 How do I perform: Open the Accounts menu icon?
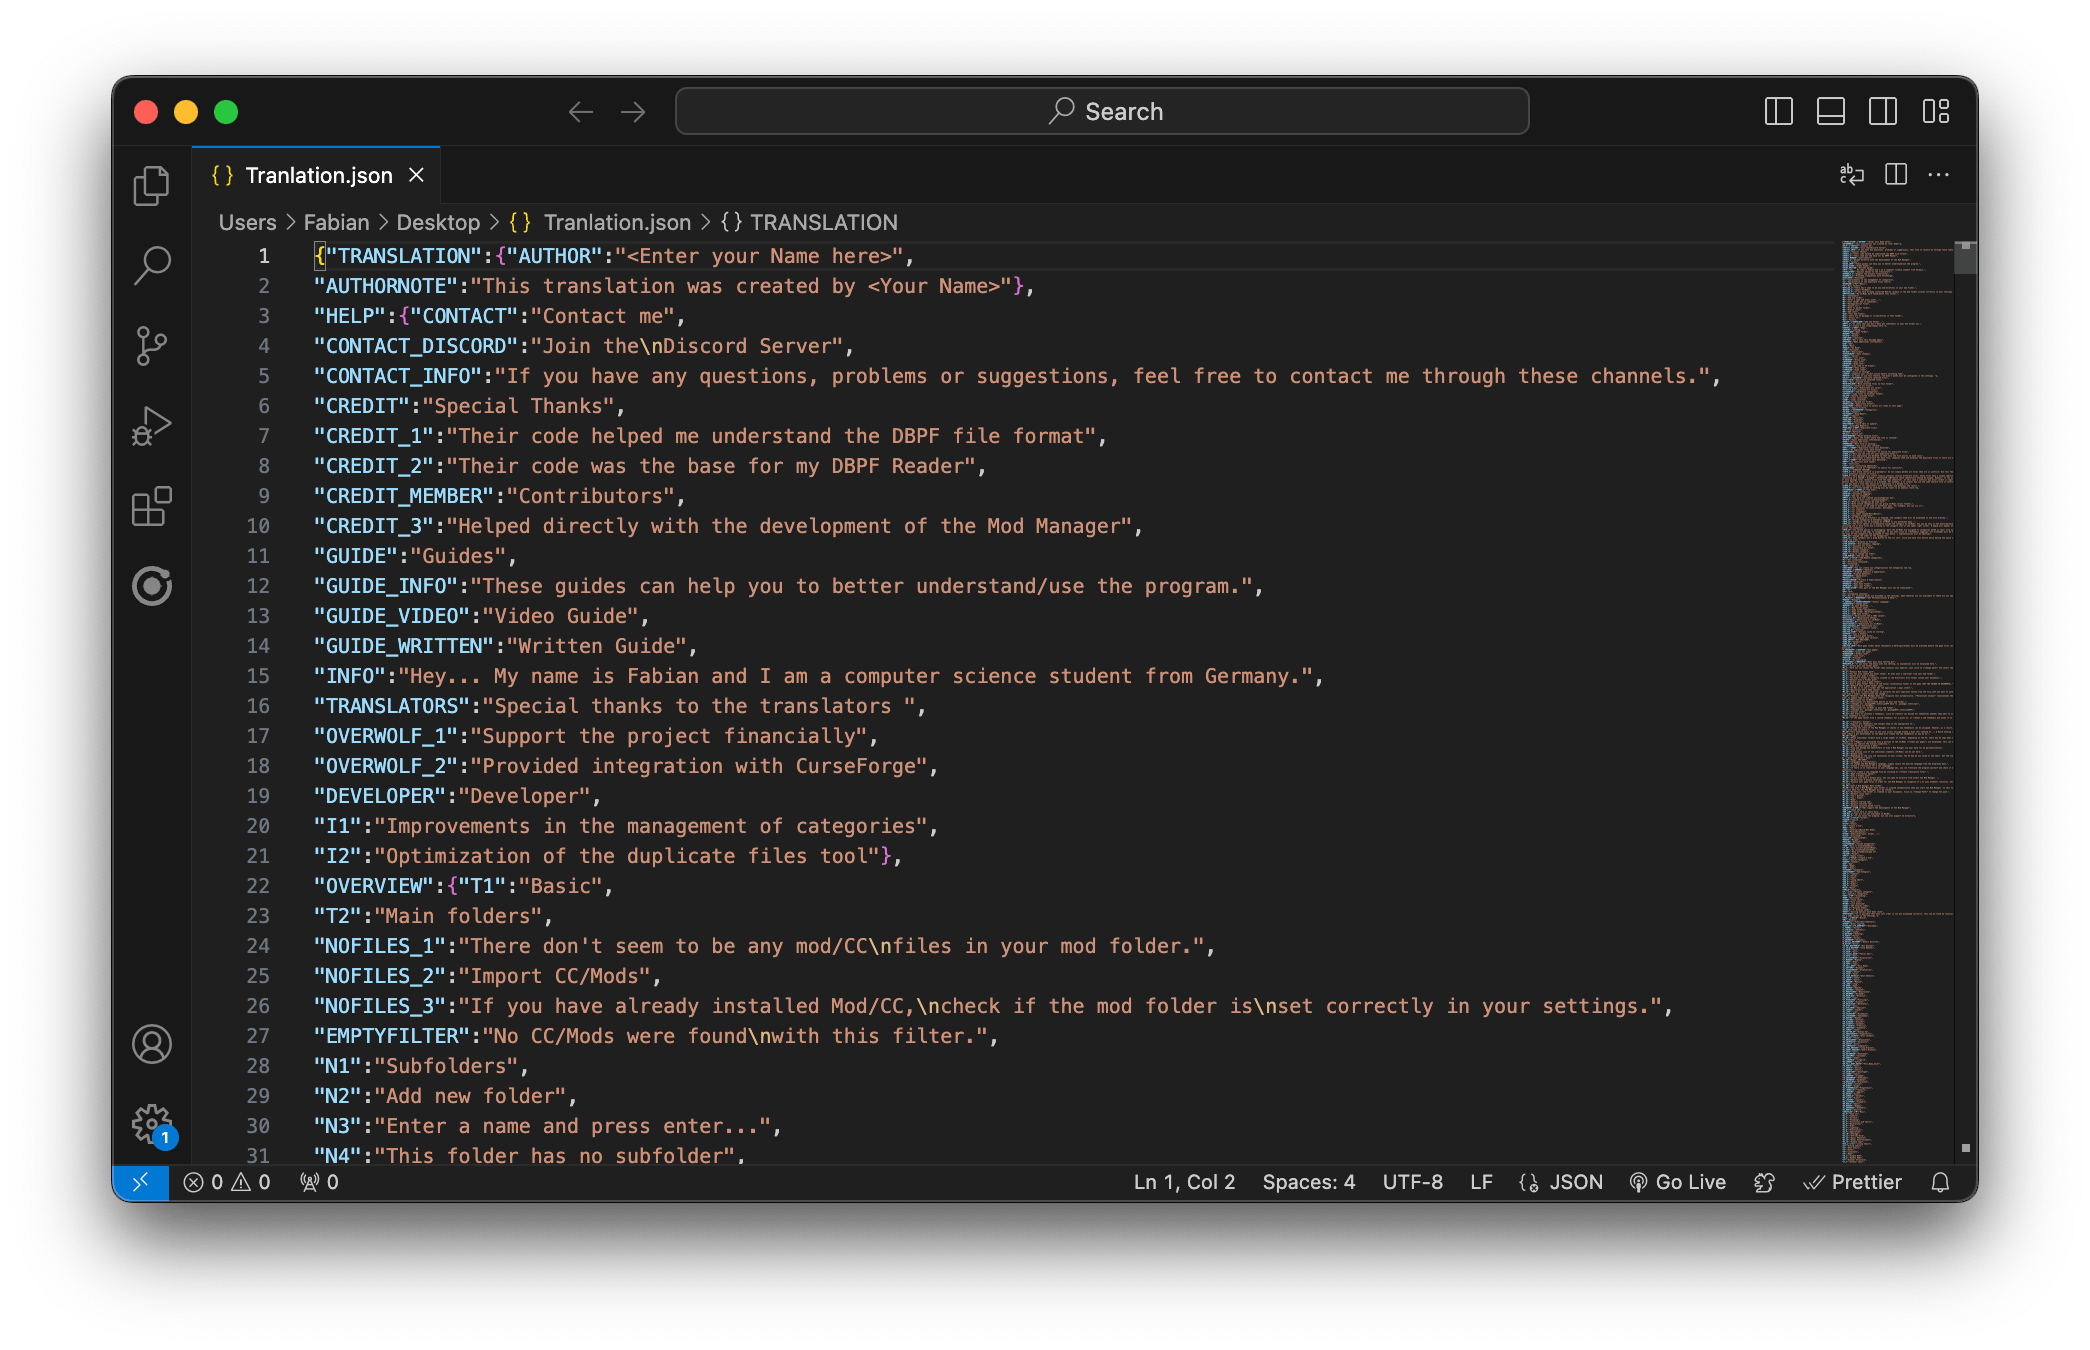(152, 1044)
